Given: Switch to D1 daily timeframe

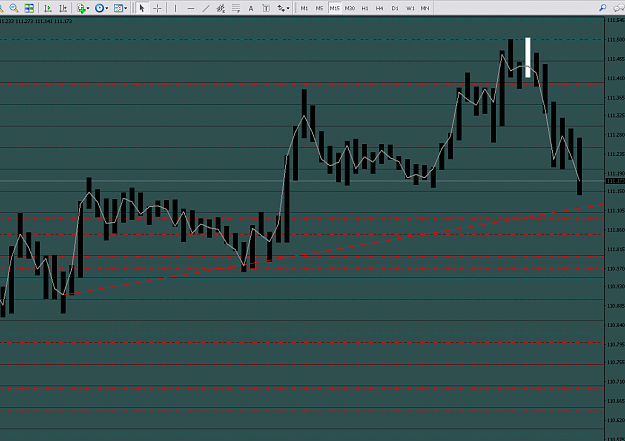Looking at the screenshot, I should [x=395, y=8].
